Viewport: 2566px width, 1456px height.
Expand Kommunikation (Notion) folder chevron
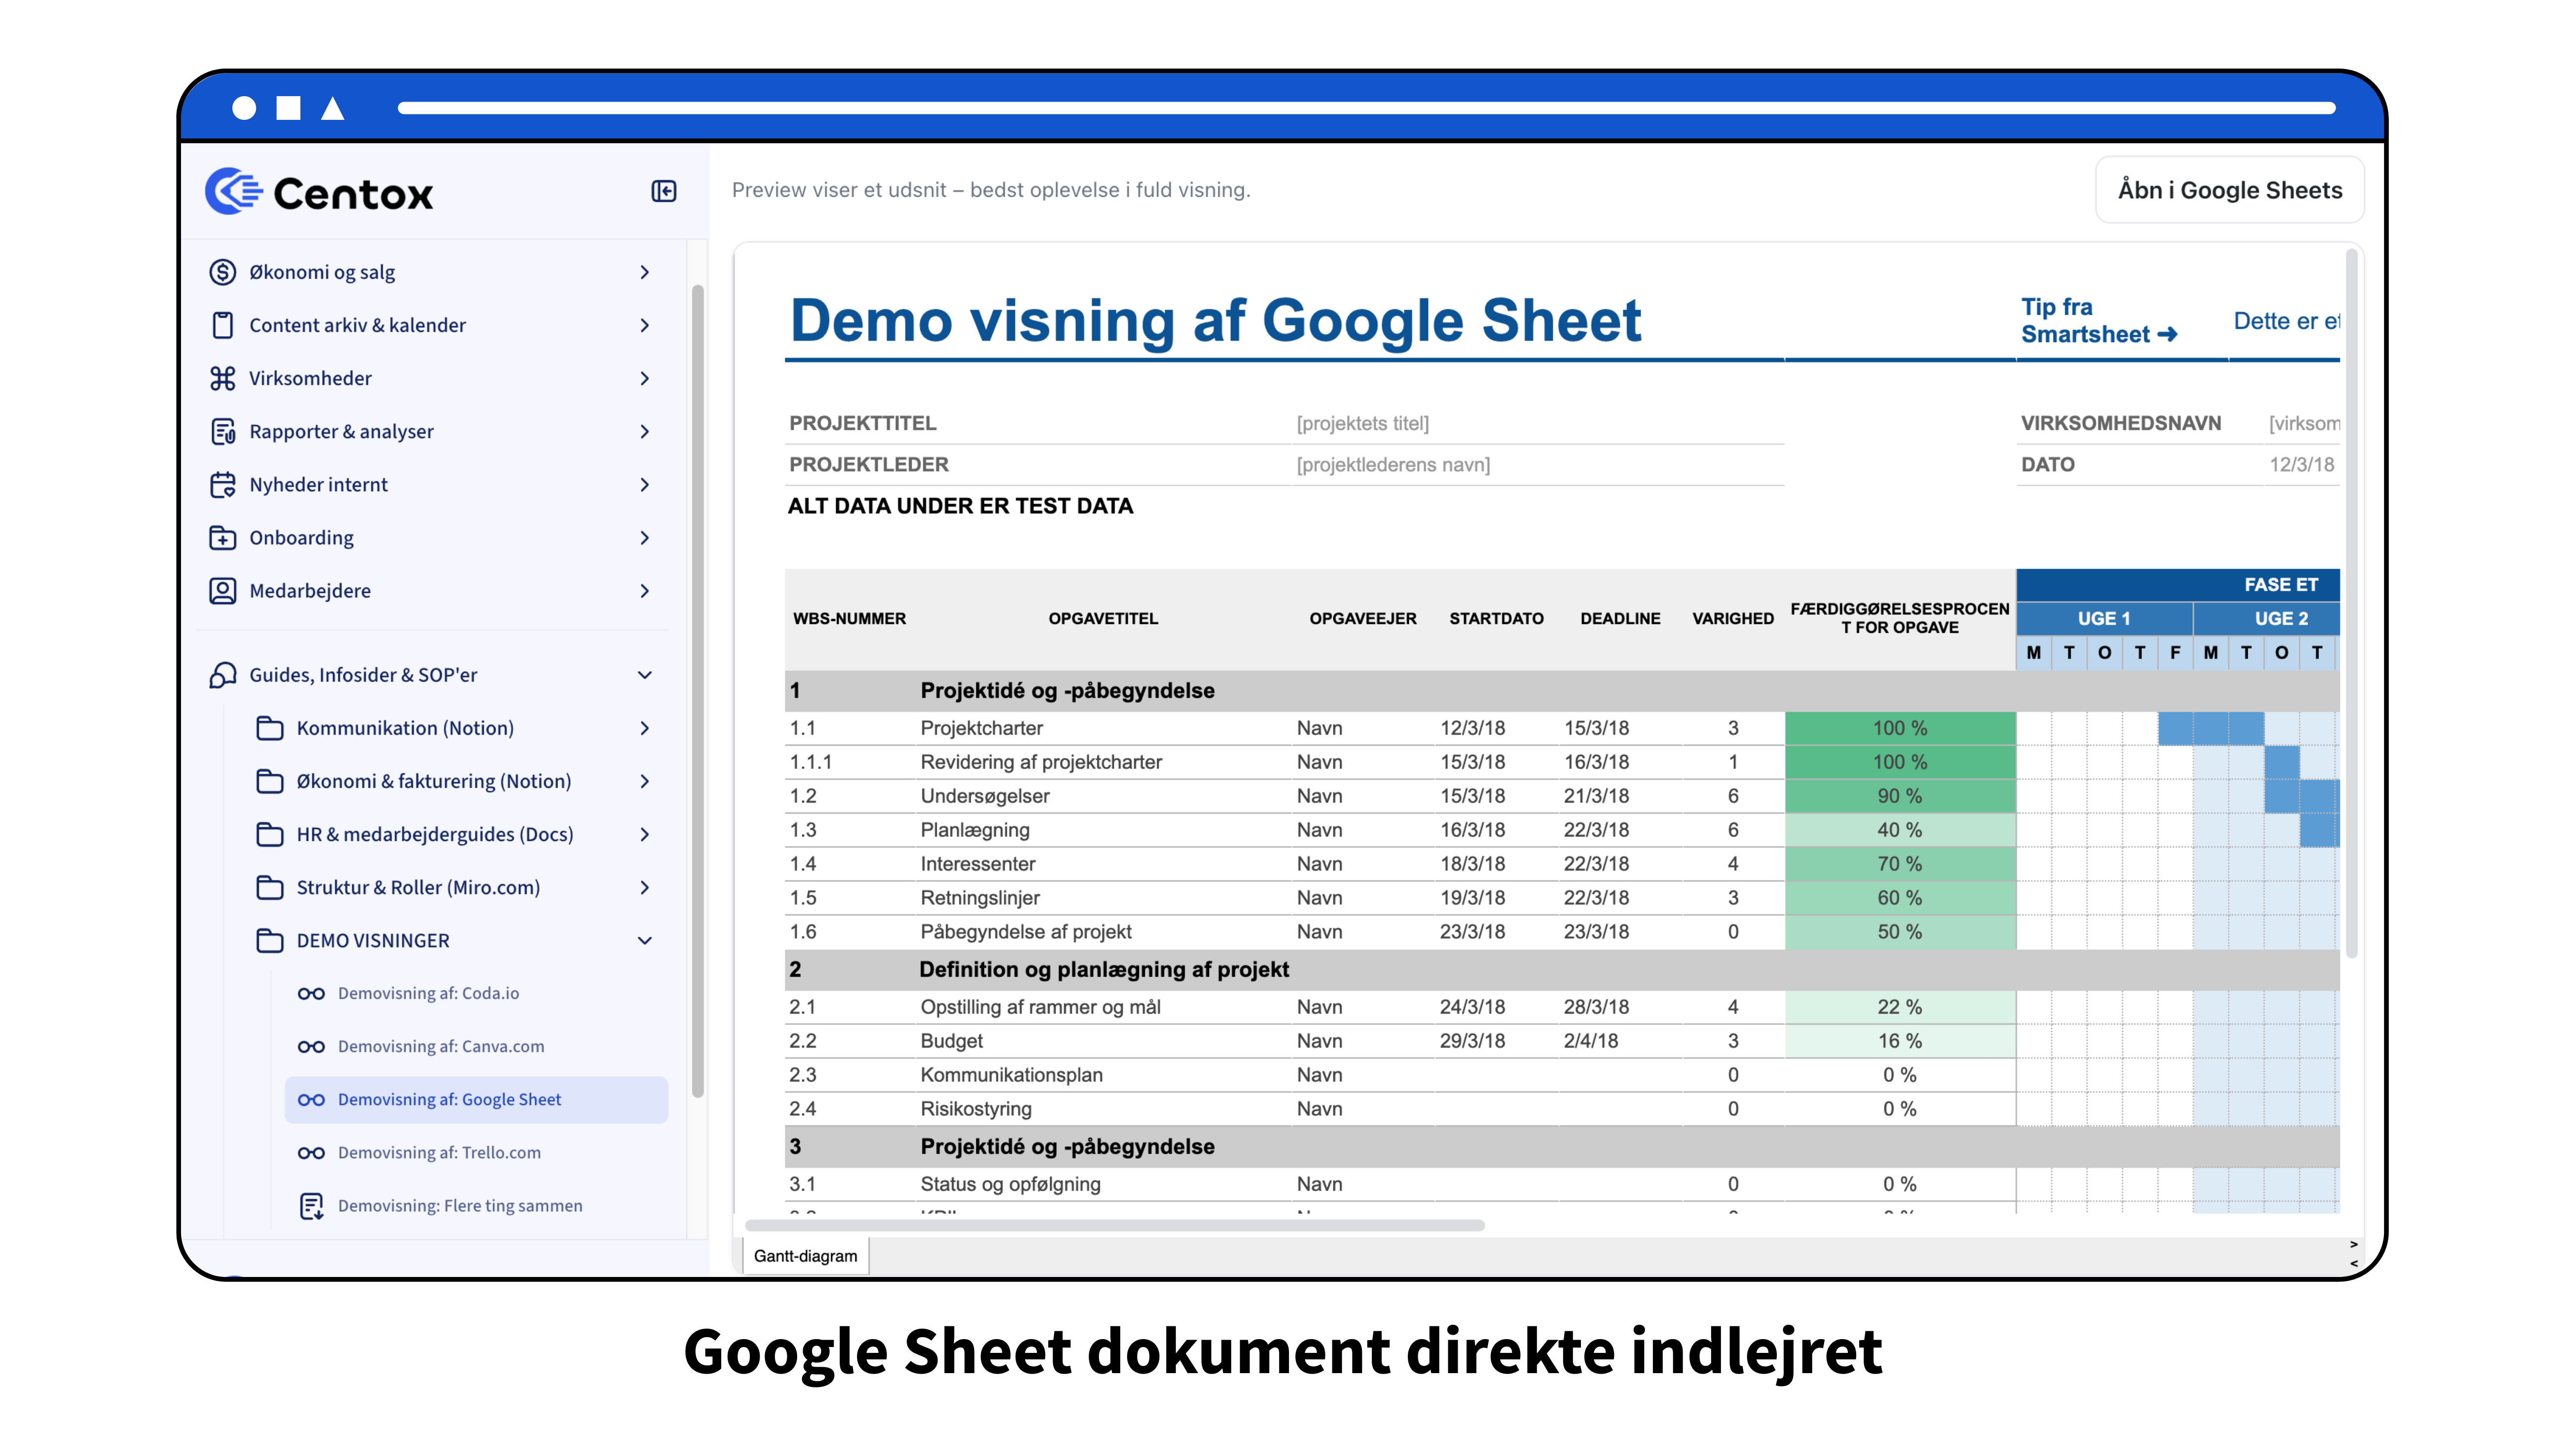pos(645,728)
